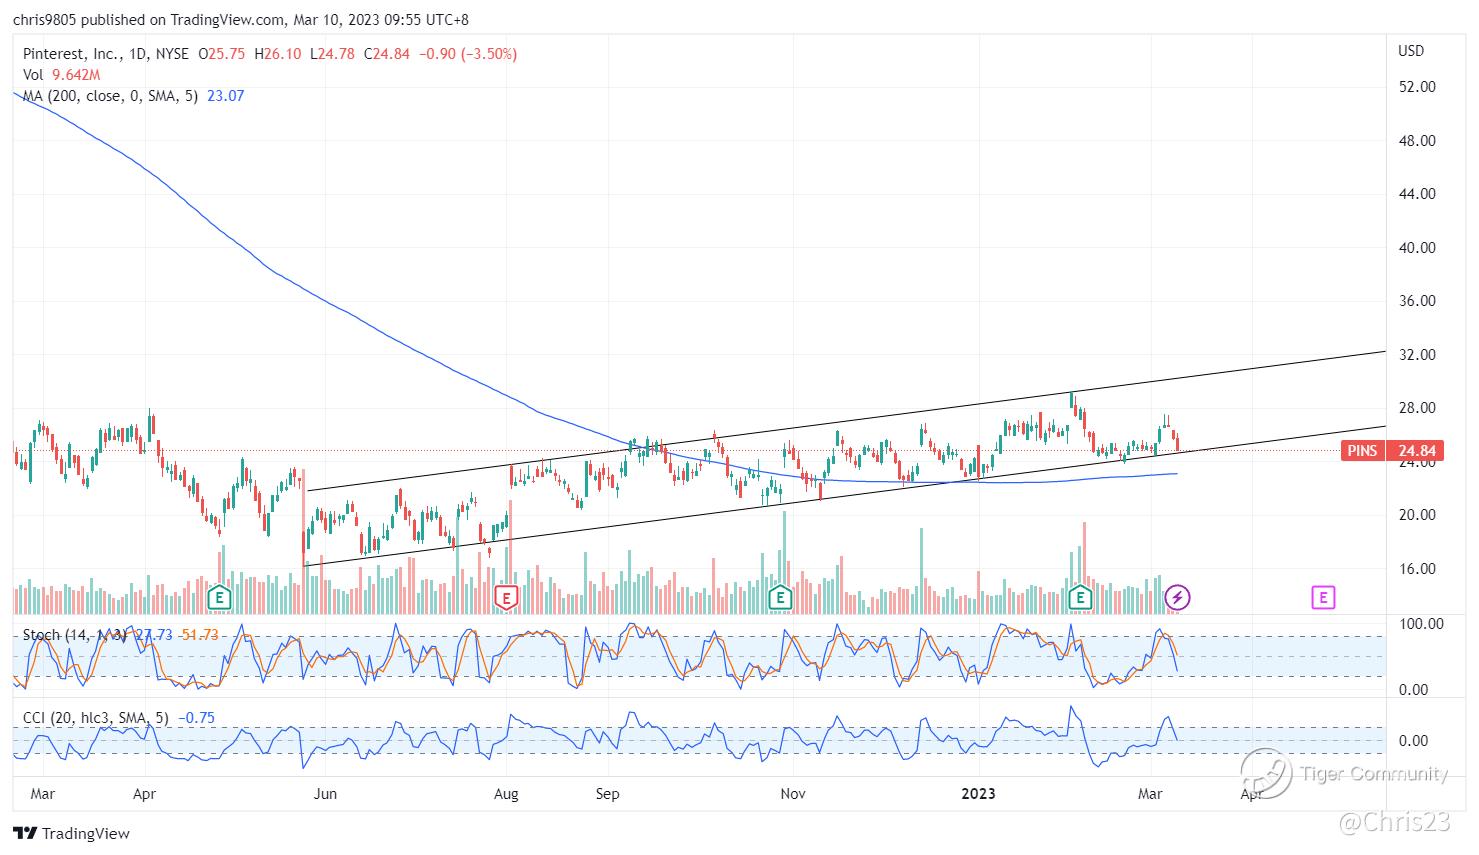
Task: Click the −0.90 (−3.50%) change value
Action: click(x=467, y=54)
